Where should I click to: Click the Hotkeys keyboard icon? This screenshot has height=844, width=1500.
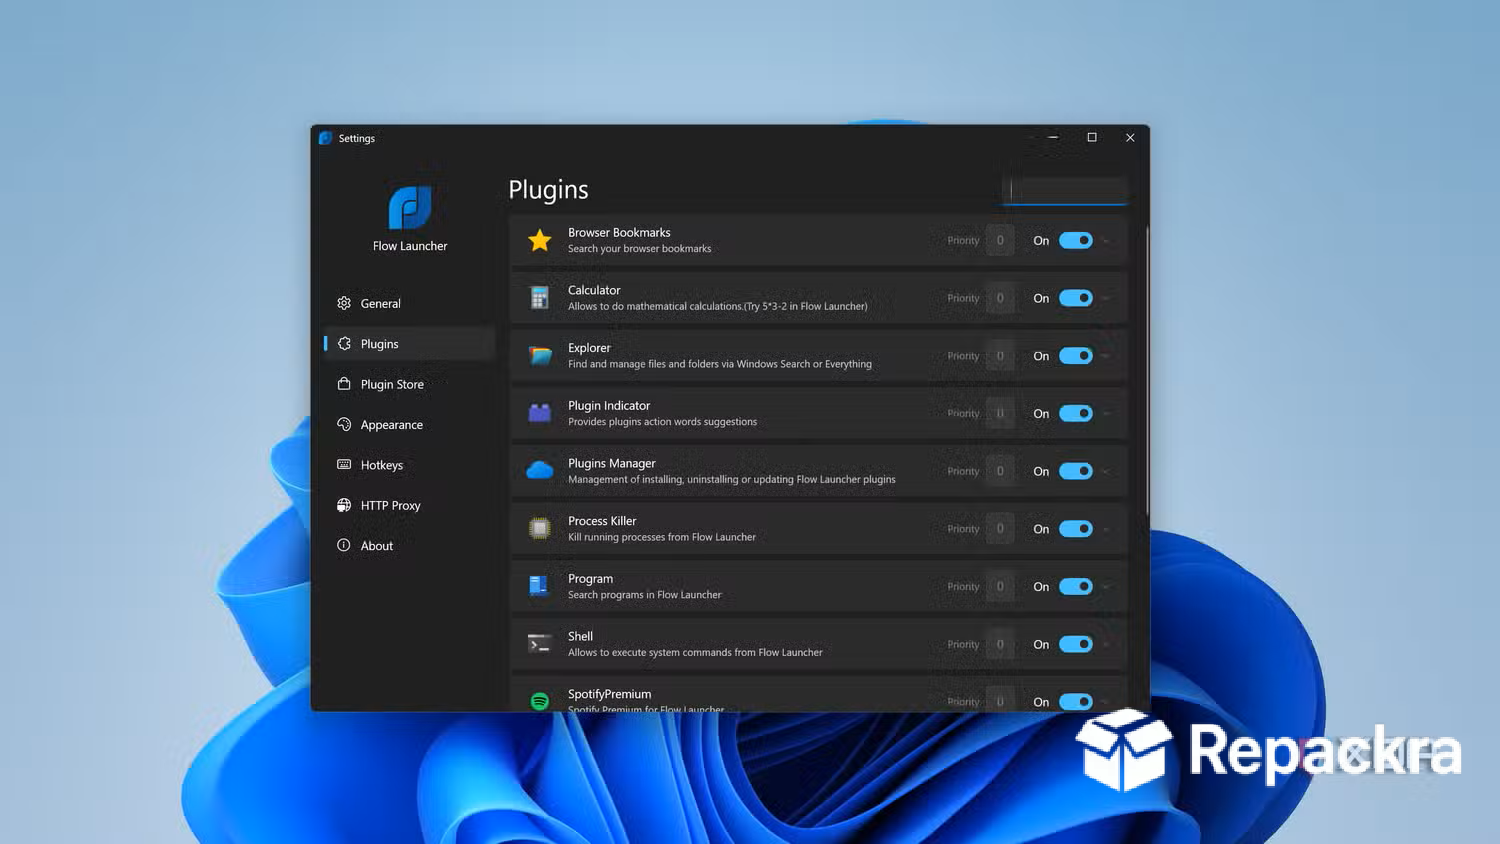(x=344, y=465)
